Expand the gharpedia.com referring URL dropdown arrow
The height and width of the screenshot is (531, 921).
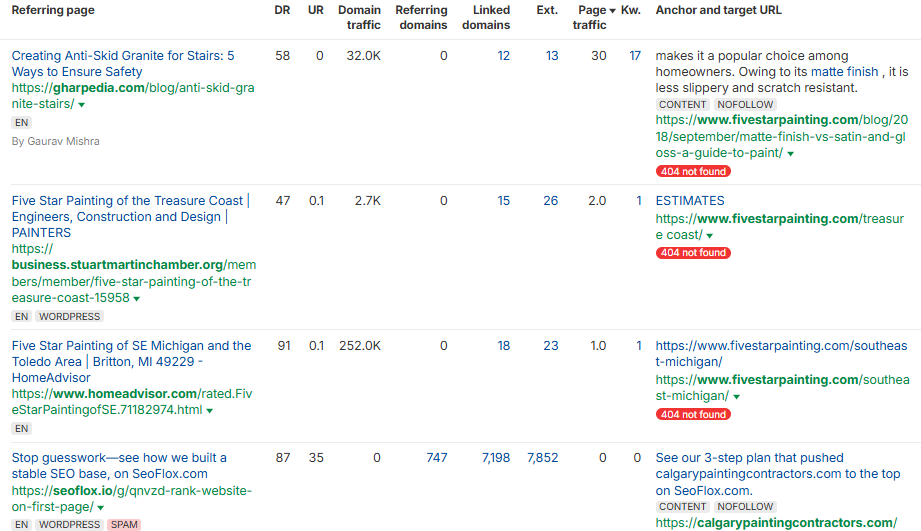(82, 105)
